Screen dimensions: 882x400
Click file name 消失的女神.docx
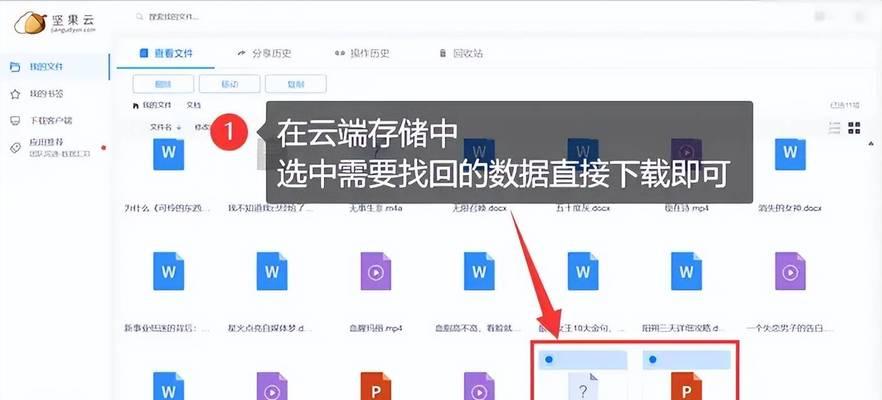point(790,208)
